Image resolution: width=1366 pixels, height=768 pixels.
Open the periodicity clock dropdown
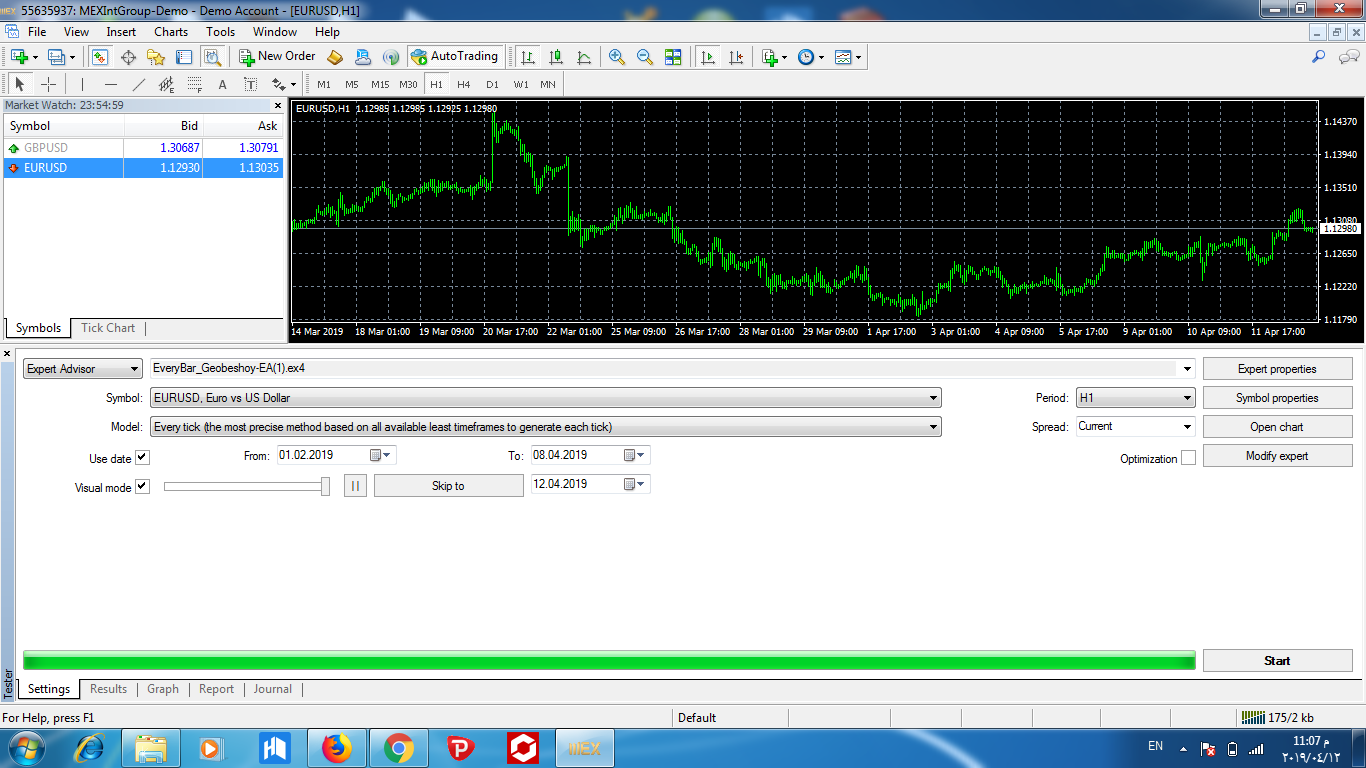tap(811, 57)
